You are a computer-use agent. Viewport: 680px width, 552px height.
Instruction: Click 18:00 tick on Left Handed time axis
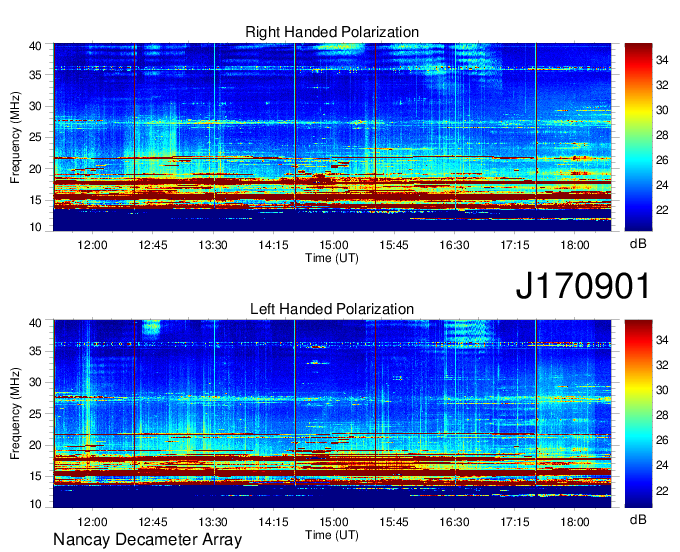click(575, 522)
